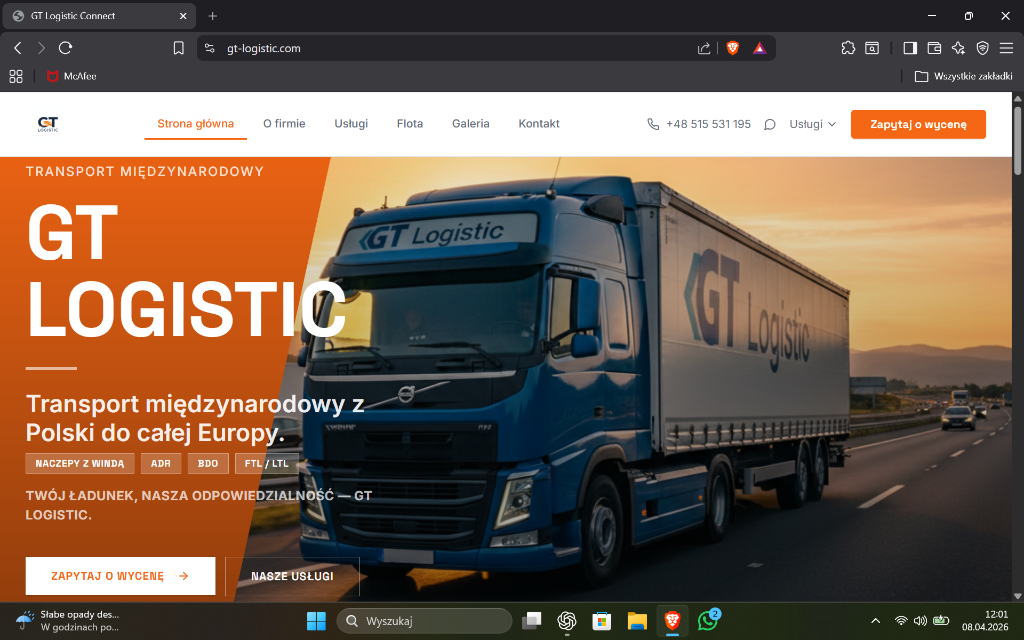Click the Wyszukaj taskbar search box
Screen dimensions: 1024x640
coord(424,621)
